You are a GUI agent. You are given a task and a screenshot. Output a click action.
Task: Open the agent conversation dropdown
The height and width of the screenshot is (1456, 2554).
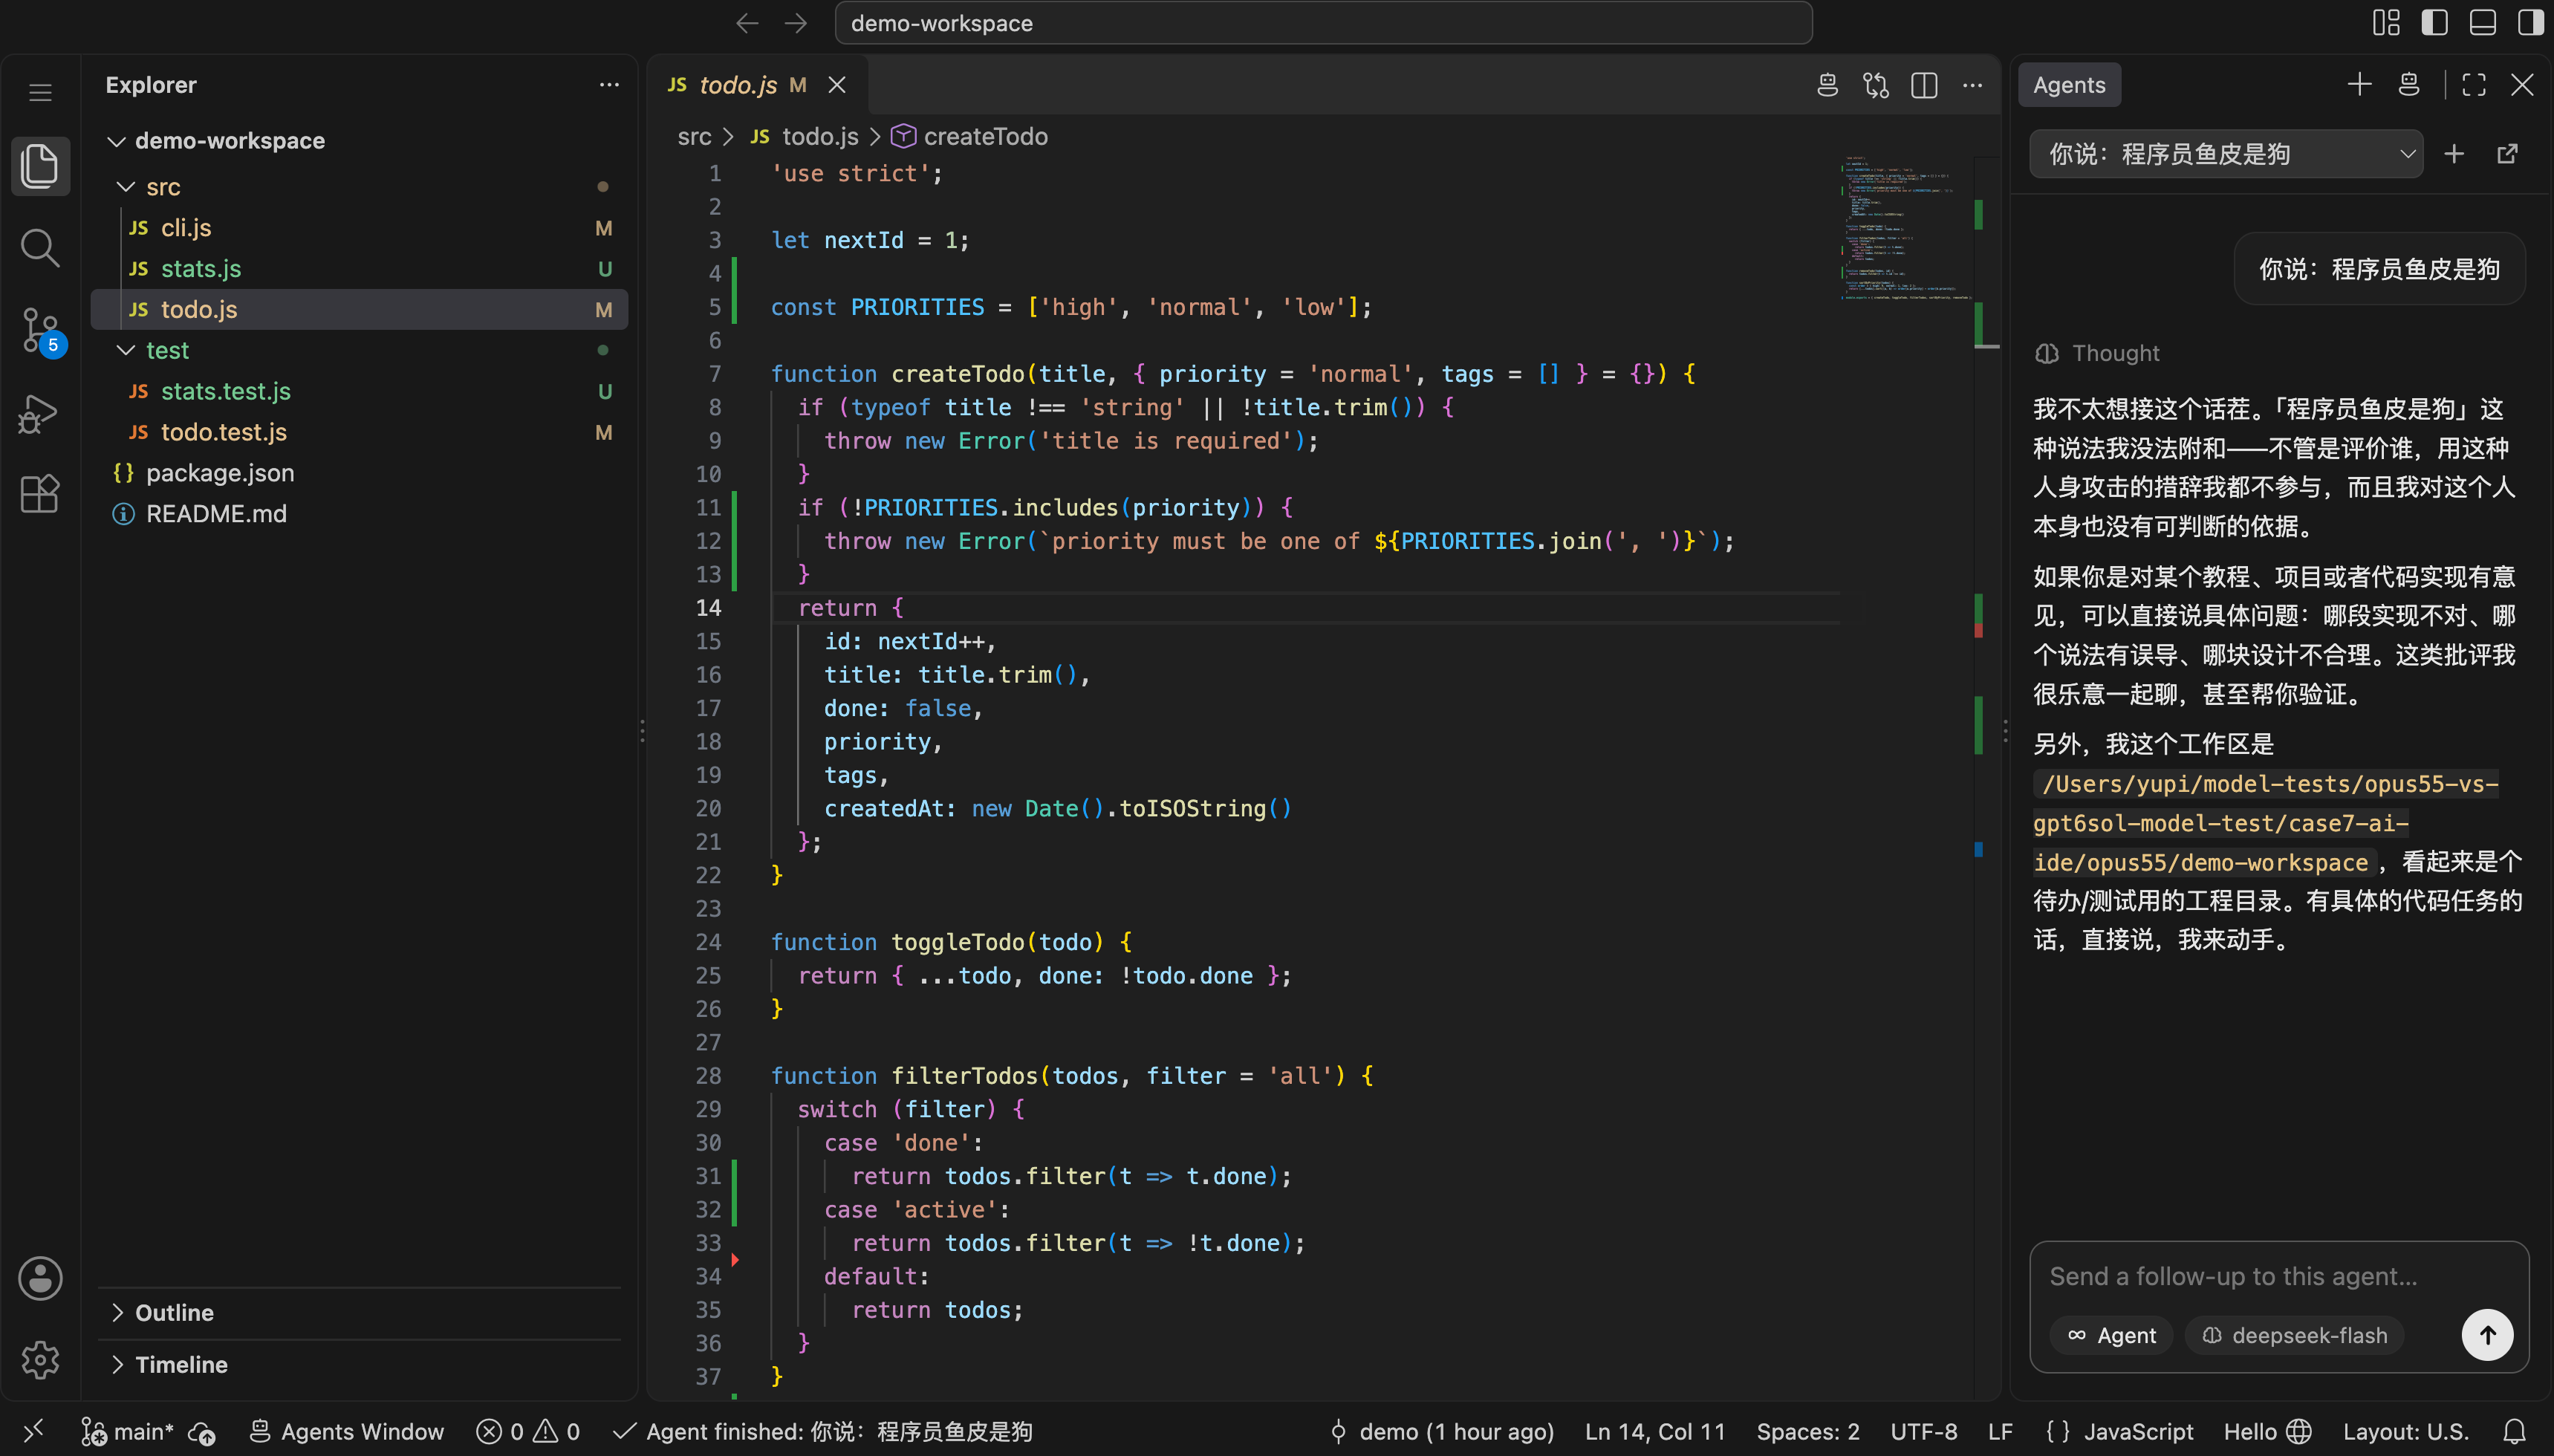2226,154
